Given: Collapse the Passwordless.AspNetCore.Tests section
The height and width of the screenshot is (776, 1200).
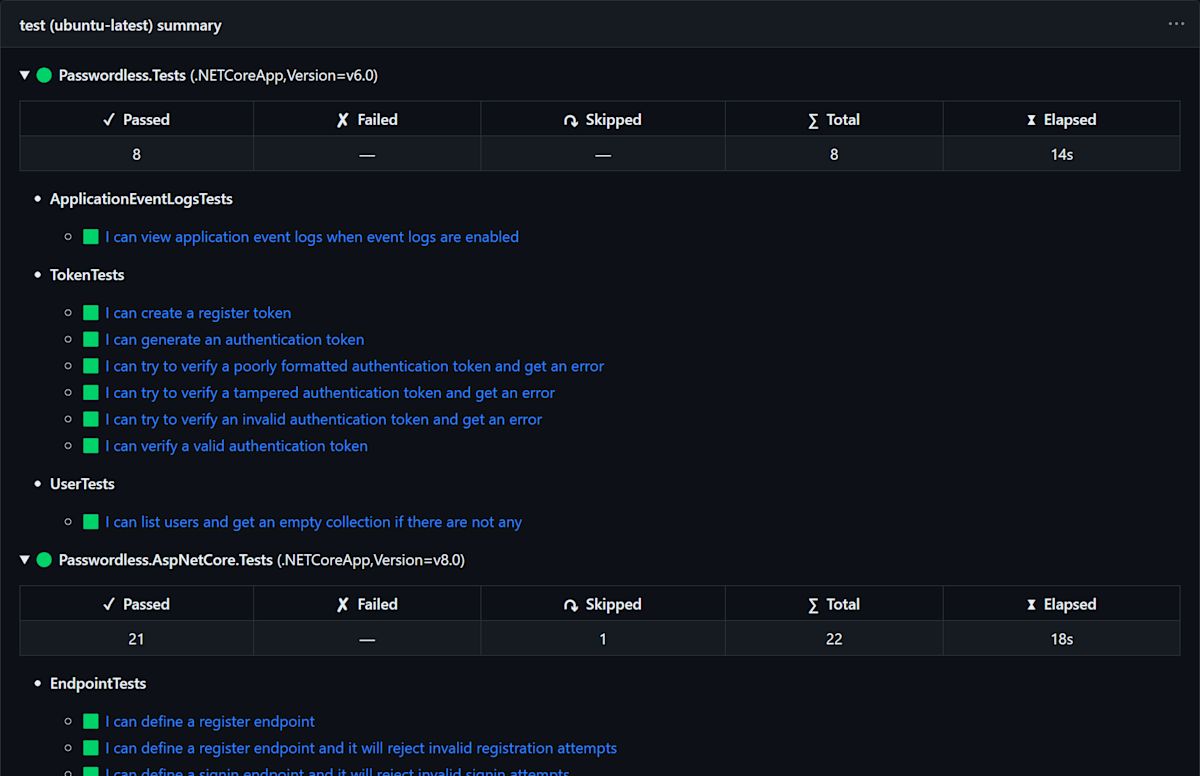Looking at the screenshot, I should [x=25, y=560].
